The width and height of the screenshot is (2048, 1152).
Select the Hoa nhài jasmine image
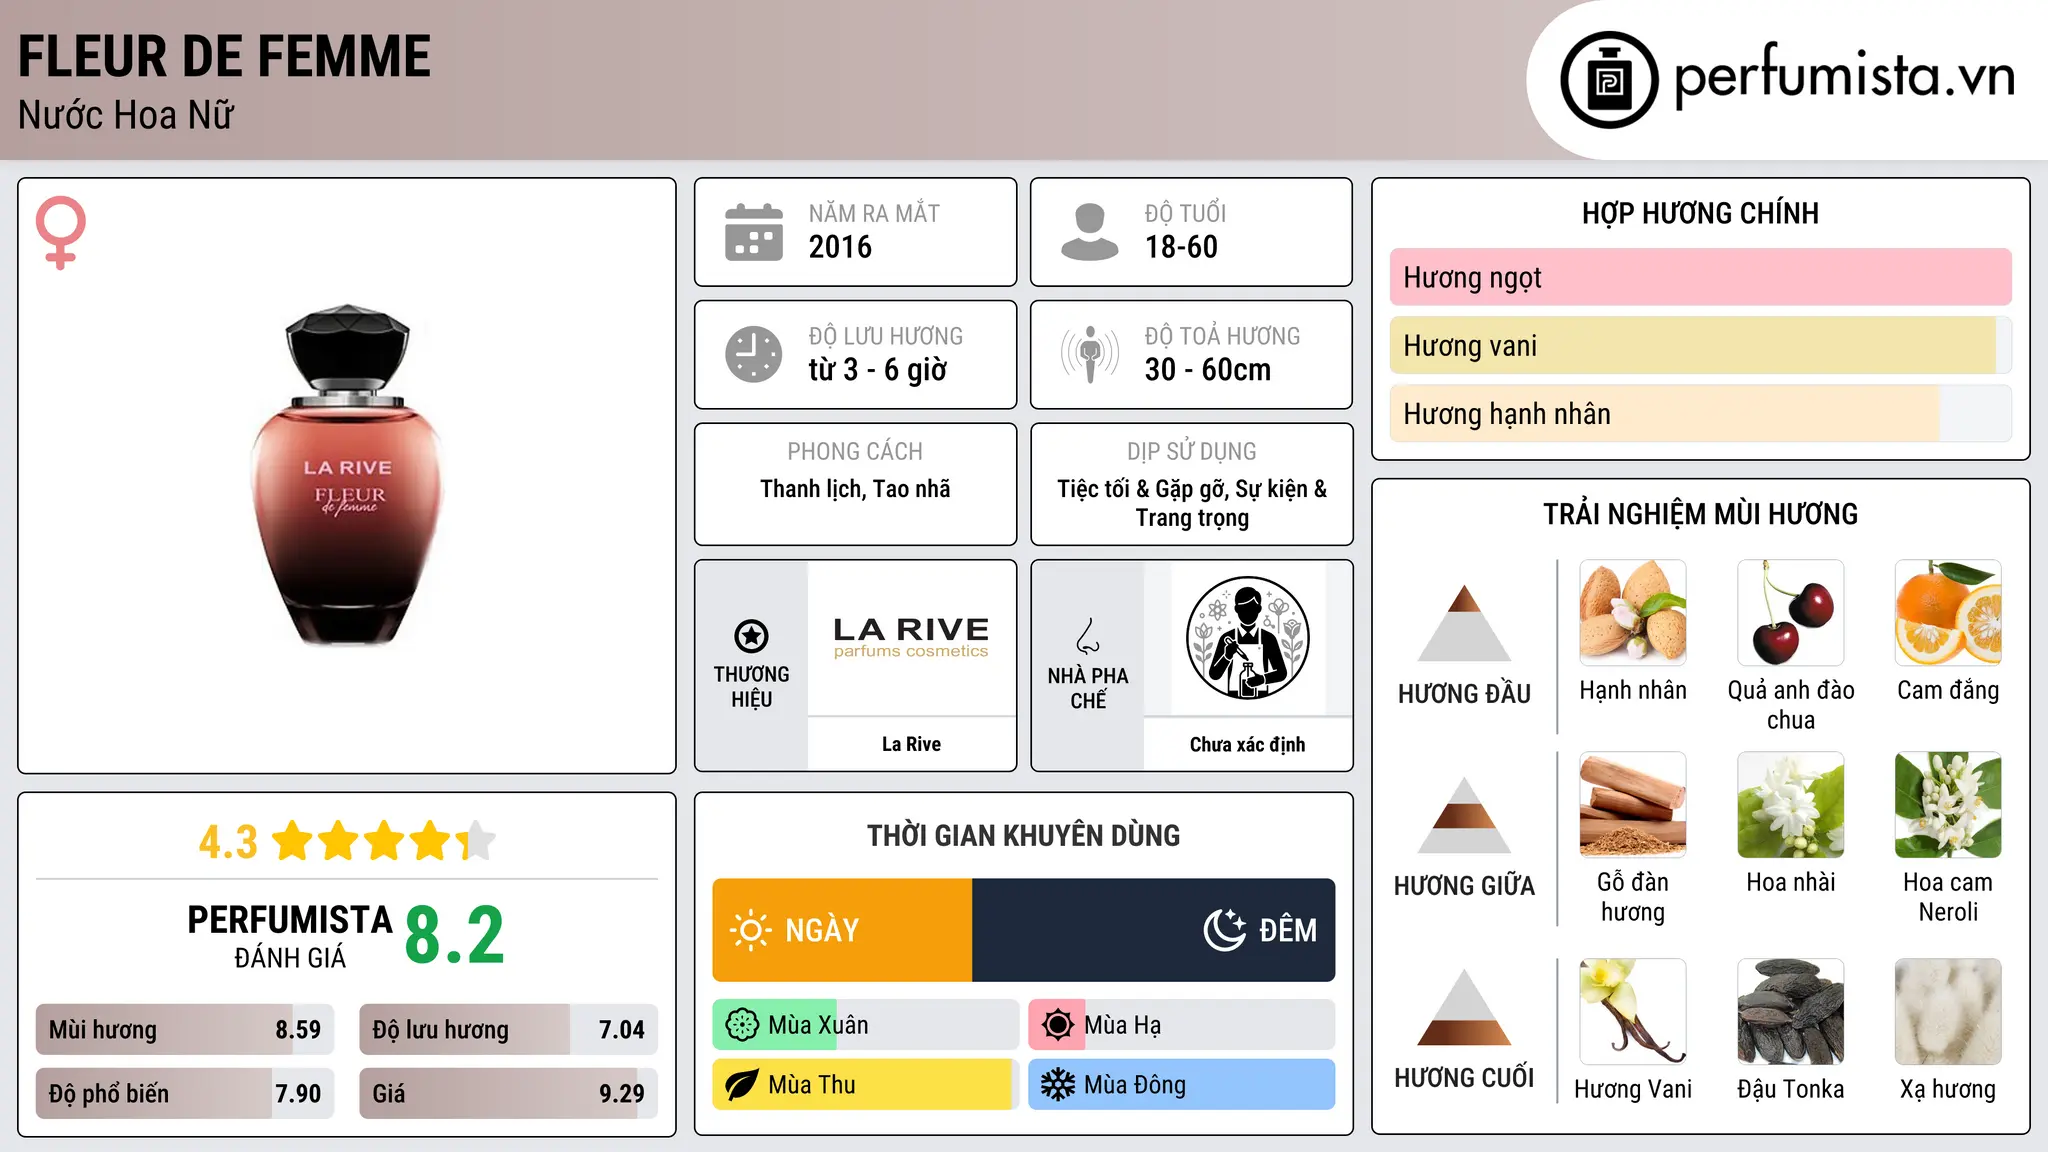1791,805
